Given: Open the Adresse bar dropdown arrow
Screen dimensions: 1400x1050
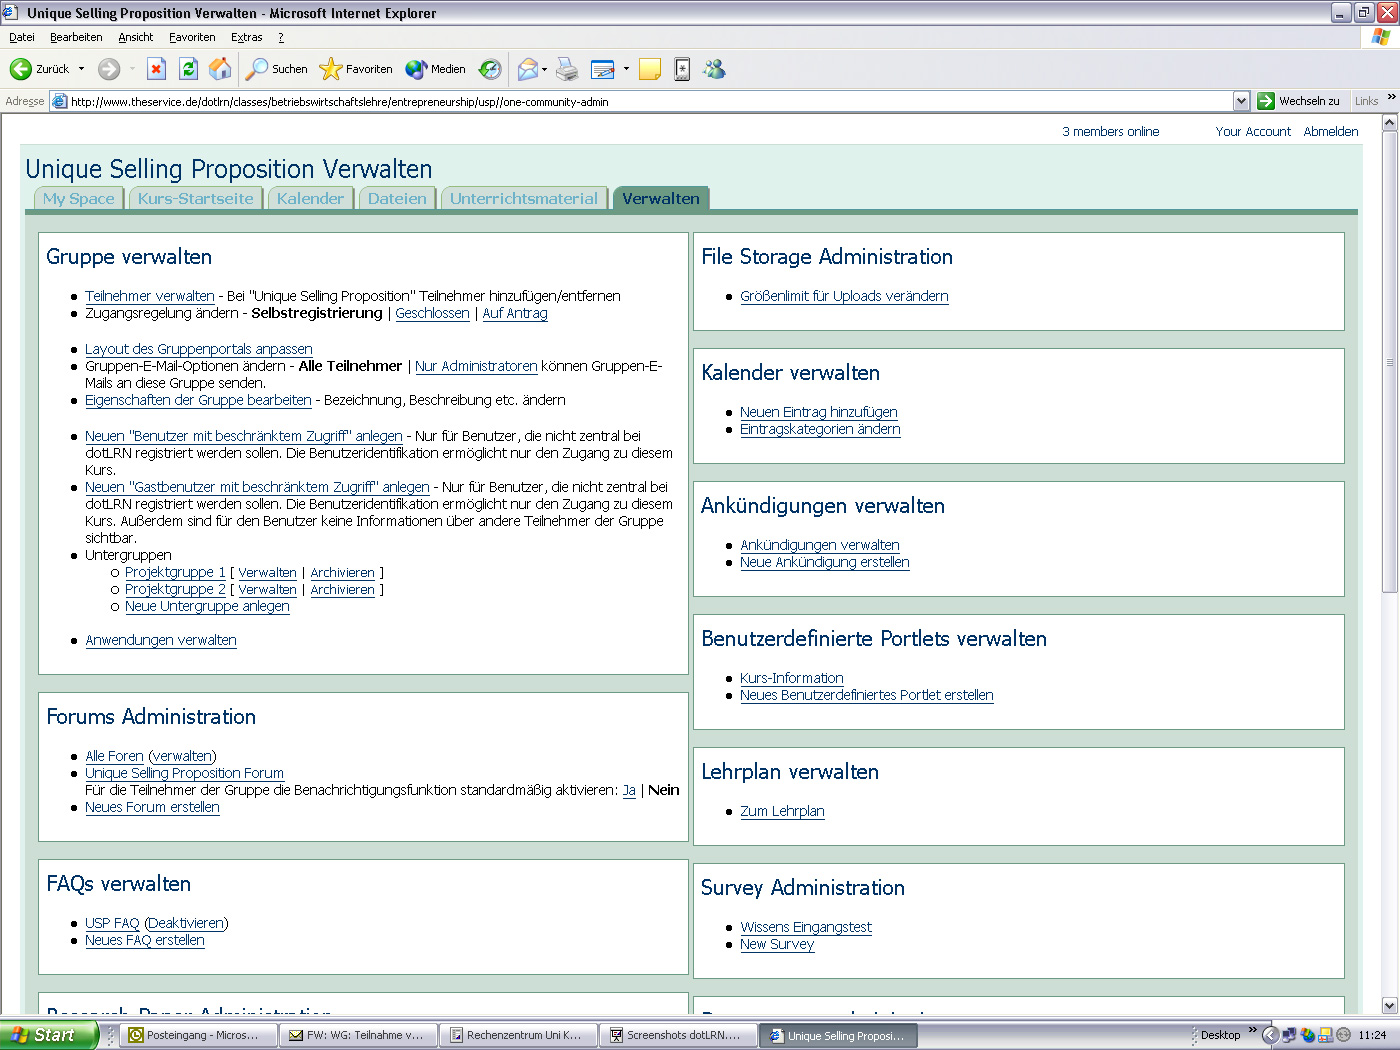Looking at the screenshot, I should [x=1241, y=101].
